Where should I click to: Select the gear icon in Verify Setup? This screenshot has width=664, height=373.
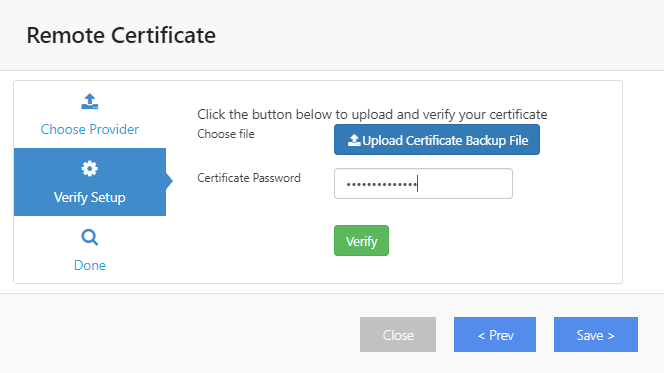click(90, 169)
